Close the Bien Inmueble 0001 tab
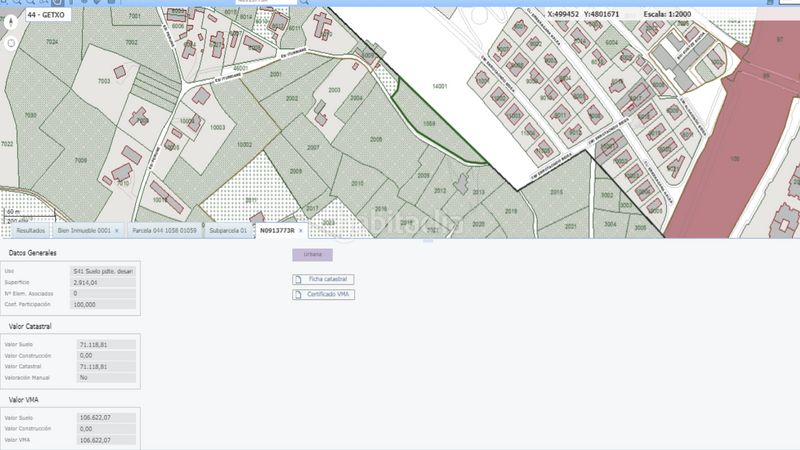The width and height of the screenshot is (800, 450). 117,230
